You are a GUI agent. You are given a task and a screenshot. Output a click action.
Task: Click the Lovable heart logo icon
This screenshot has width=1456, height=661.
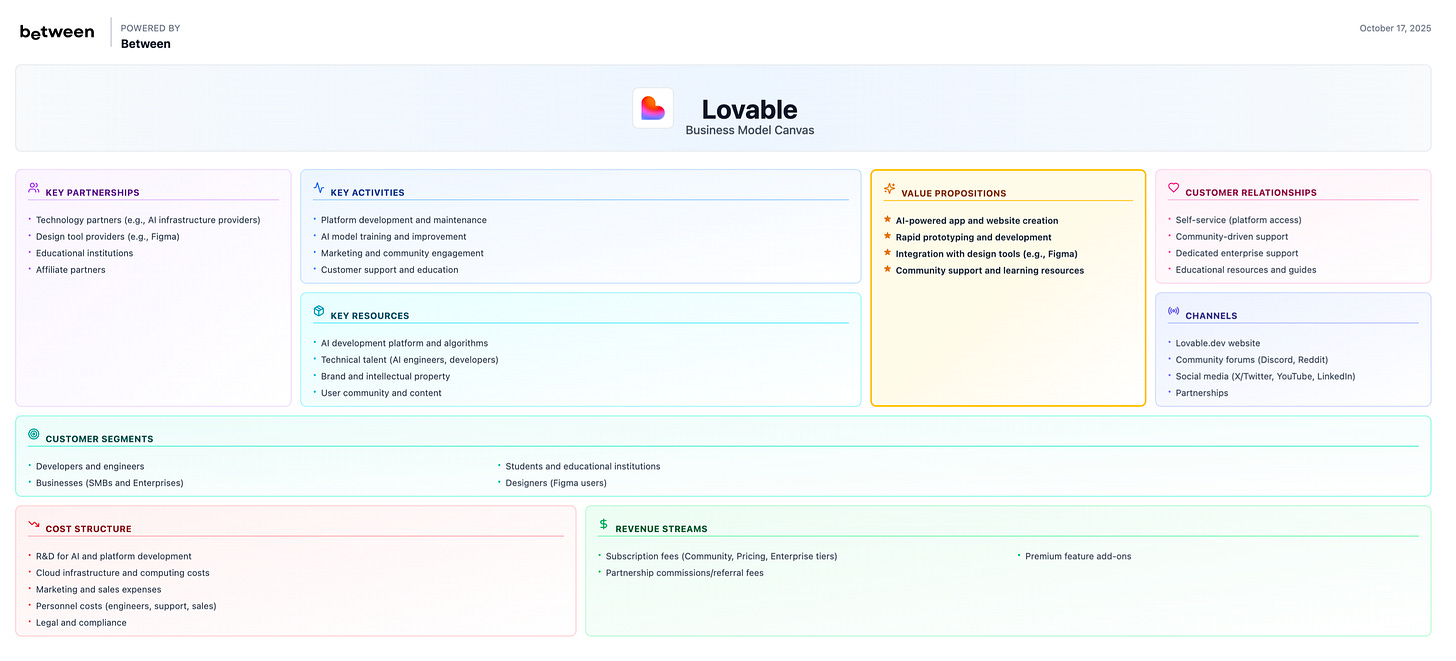(653, 108)
